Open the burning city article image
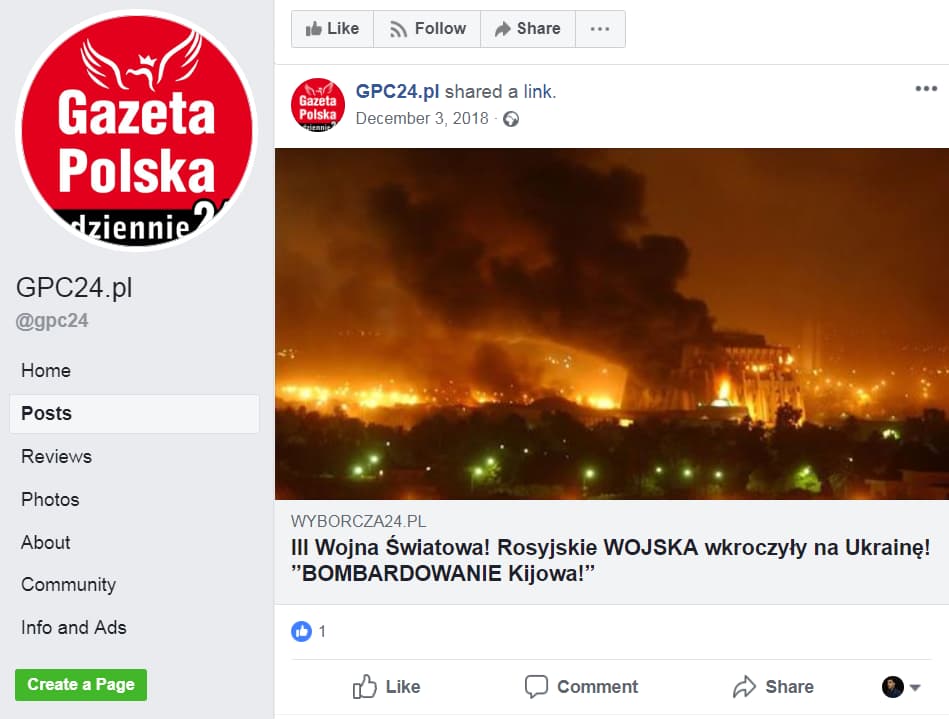The width and height of the screenshot is (949, 719). coord(612,324)
